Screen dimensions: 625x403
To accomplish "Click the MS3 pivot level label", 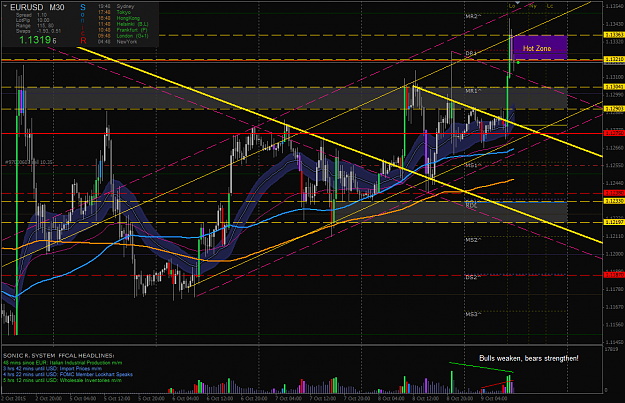I will point(473,315).
